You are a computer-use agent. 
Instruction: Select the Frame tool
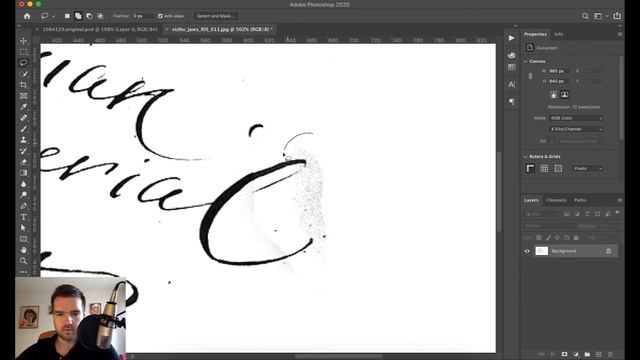pos(23,96)
